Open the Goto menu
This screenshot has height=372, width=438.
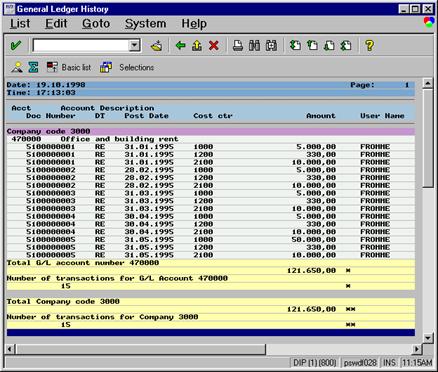point(96,24)
